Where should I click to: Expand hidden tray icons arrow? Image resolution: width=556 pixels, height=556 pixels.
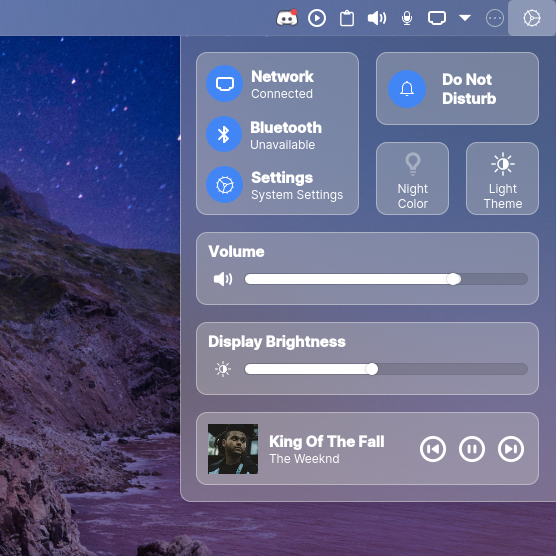[465, 18]
